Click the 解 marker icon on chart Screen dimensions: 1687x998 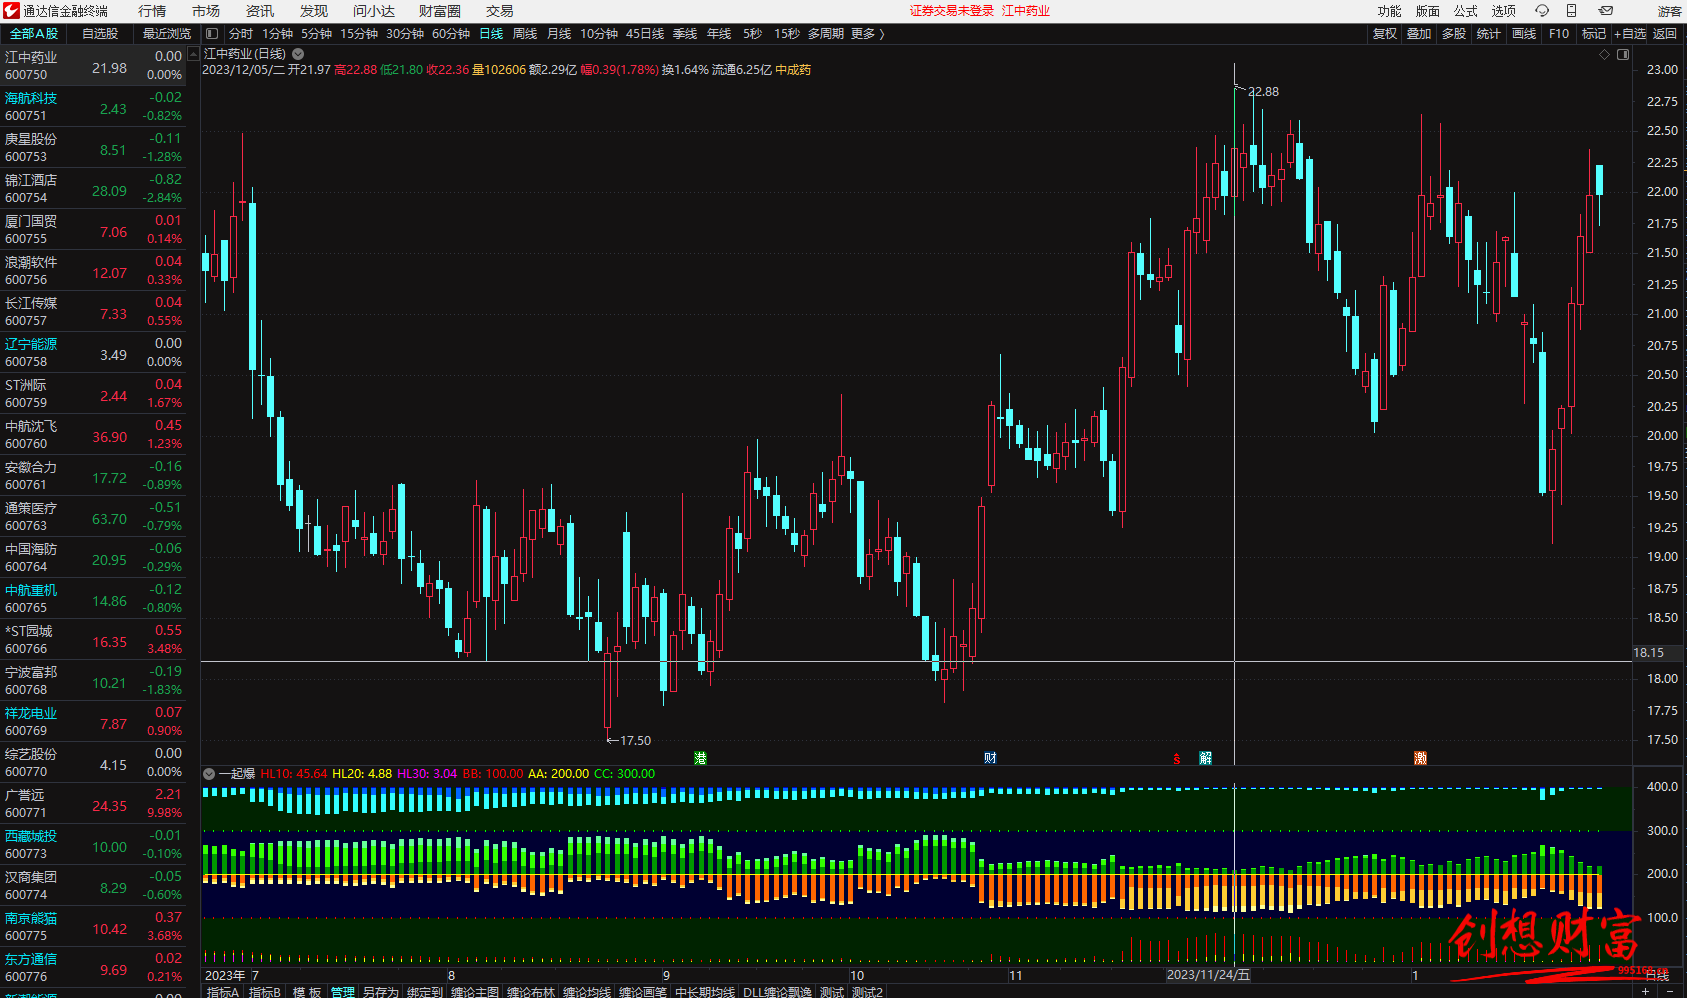pyautogui.click(x=1206, y=758)
